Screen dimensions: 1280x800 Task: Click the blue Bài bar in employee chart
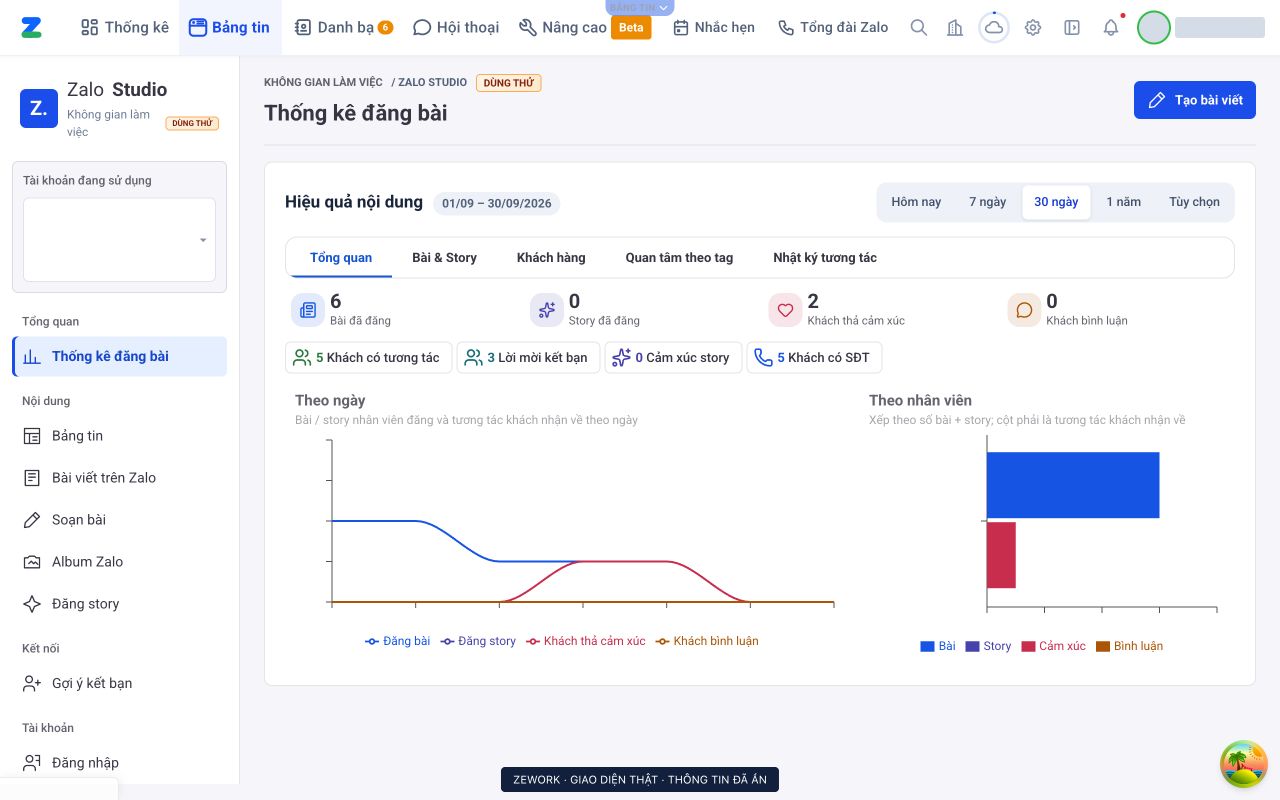coord(1073,485)
